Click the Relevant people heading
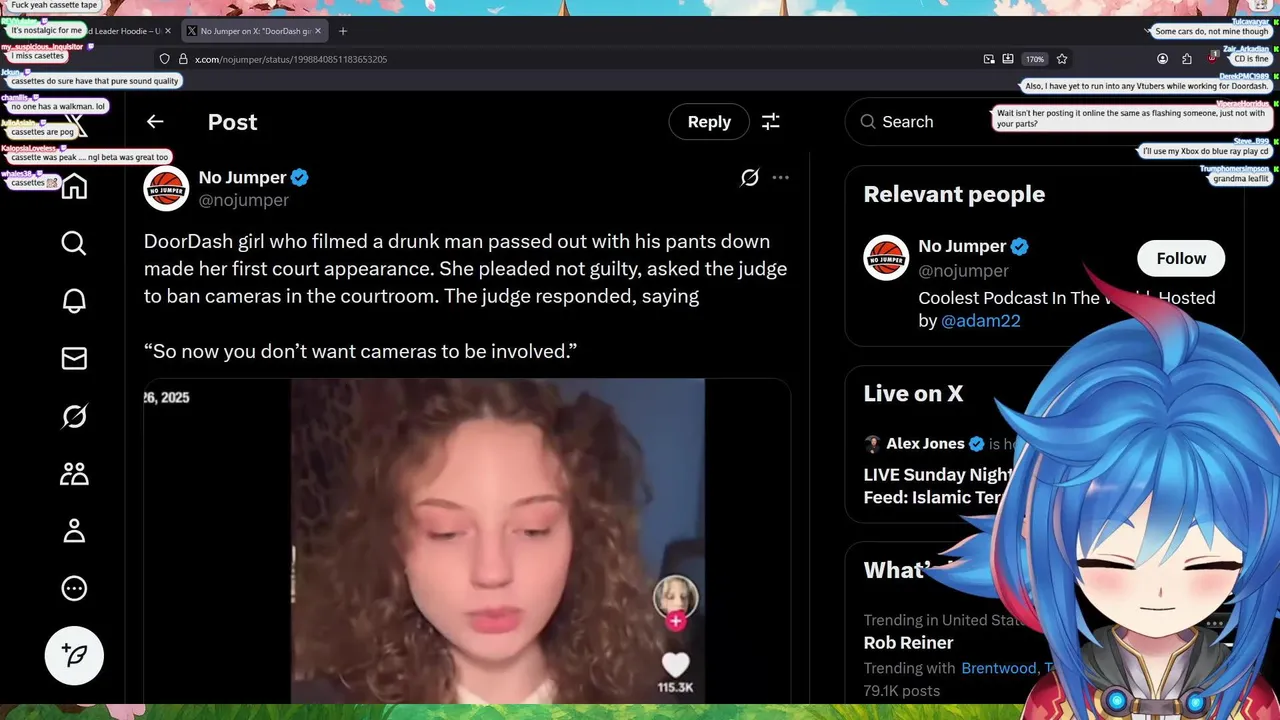Screen dimensions: 1280x720 pos(954,194)
